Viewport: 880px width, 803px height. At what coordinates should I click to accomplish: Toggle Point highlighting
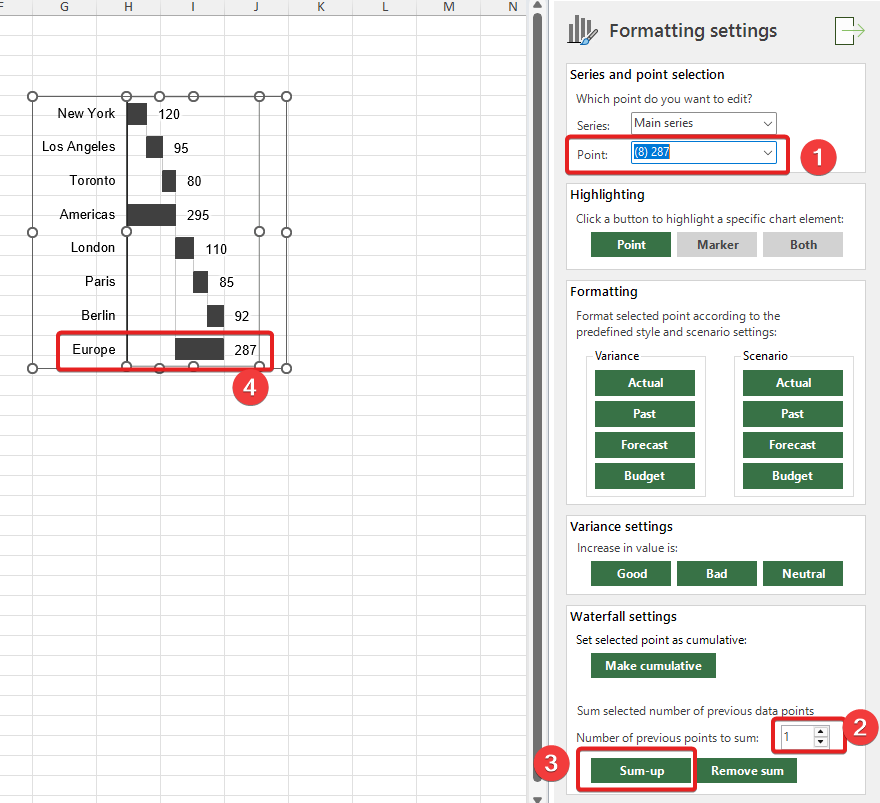[x=631, y=245]
